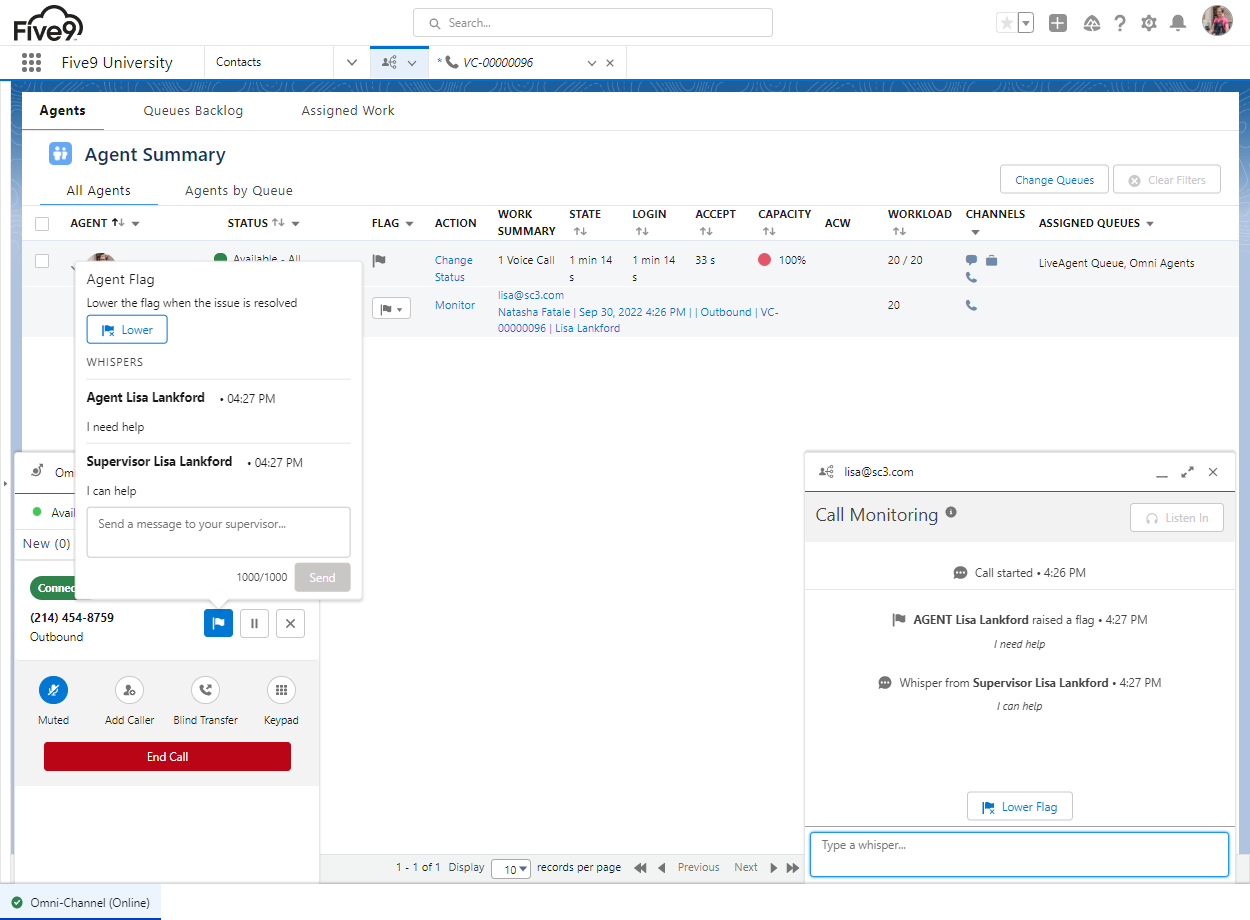Image resolution: width=1250 pixels, height=920 pixels.
Task: Click the Monitor action link
Action: pyautogui.click(x=455, y=305)
